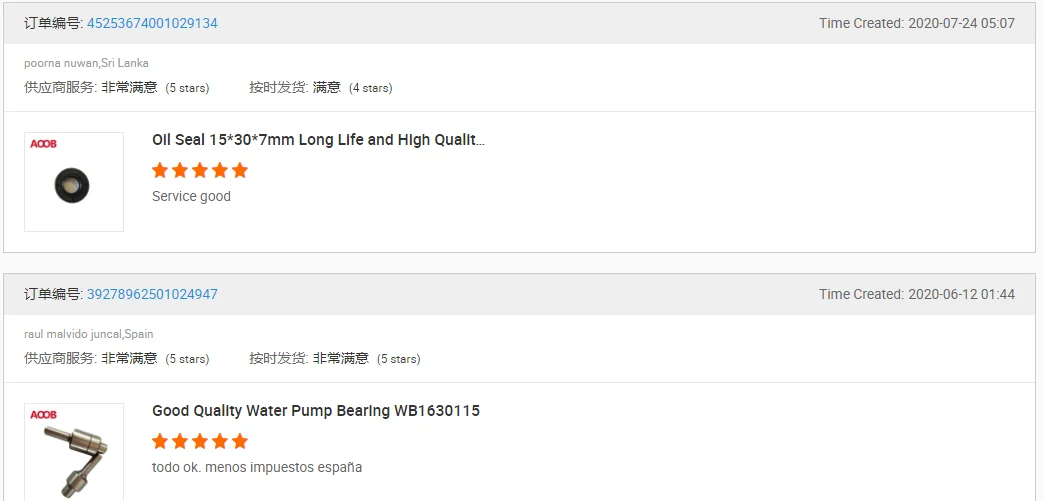The width and height of the screenshot is (1044, 501).
Task: Click the ACOB logo on Oil Seal image
Action: [x=43, y=144]
